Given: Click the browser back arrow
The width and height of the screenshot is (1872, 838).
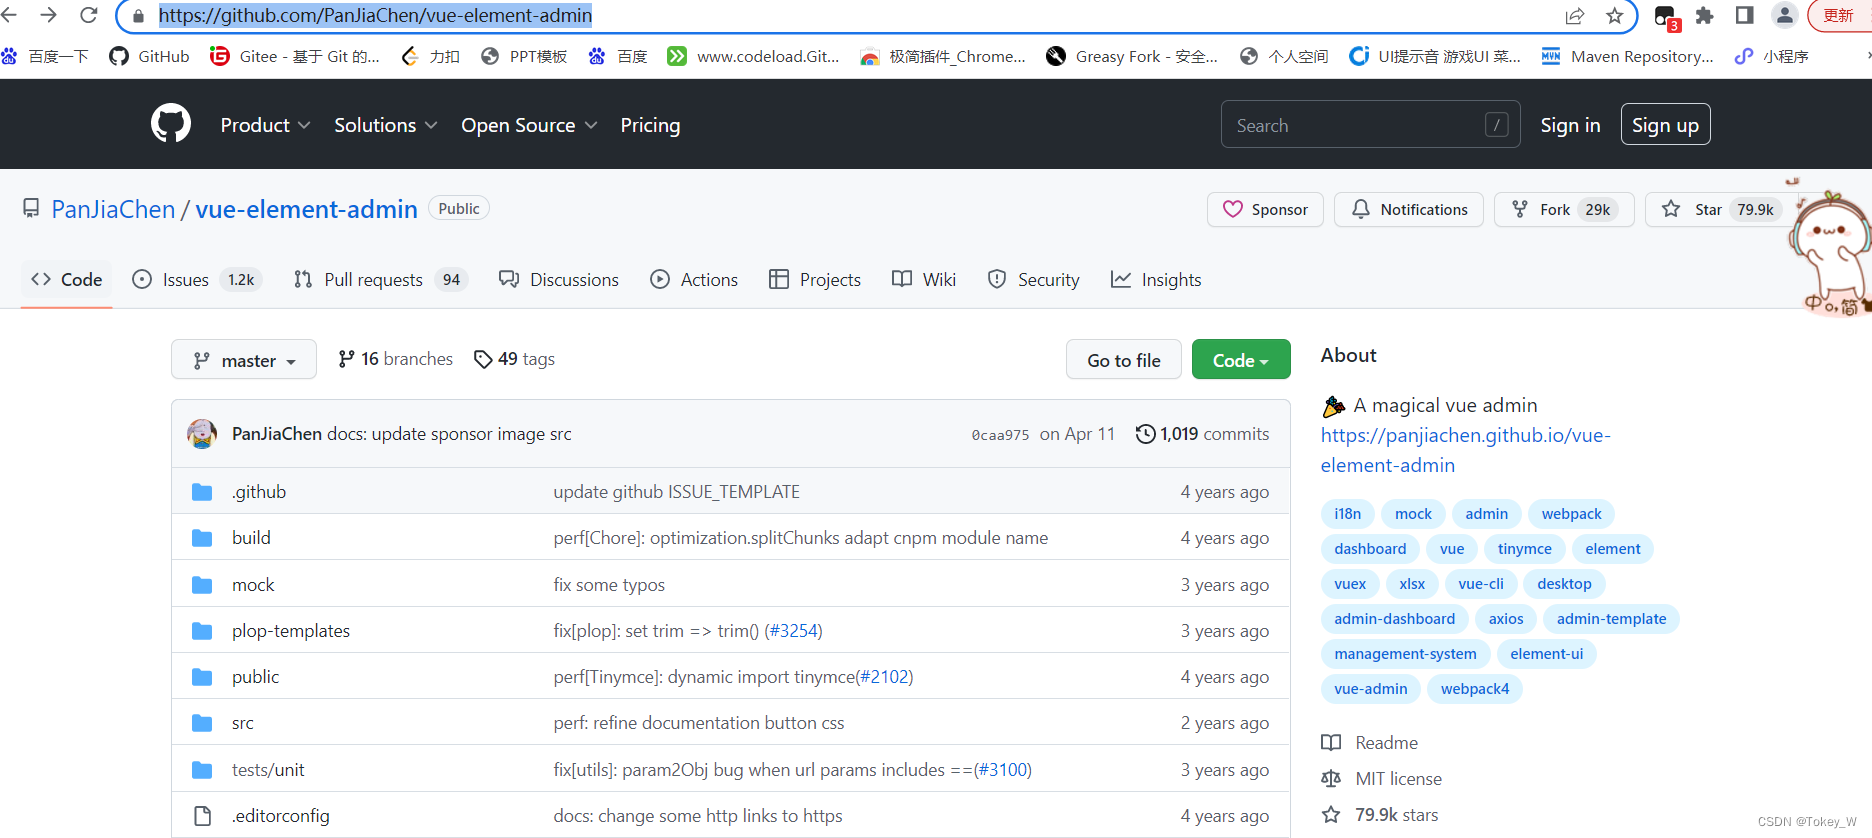Looking at the screenshot, I should pyautogui.click(x=9, y=15).
